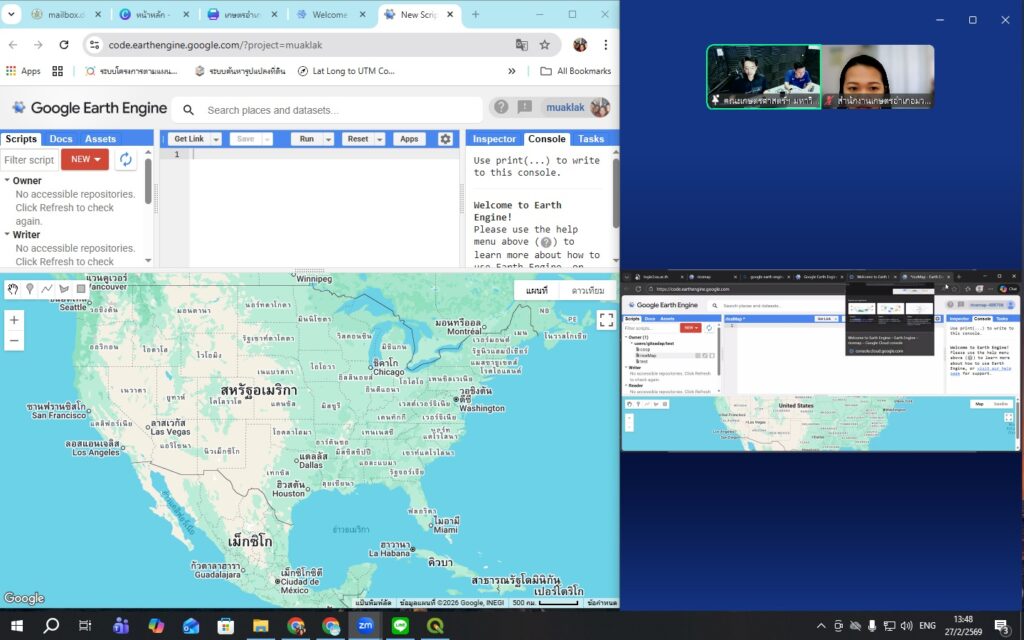This screenshot has width=1024, height=640.
Task: Zoom in the map with plus
Action: 14,320
